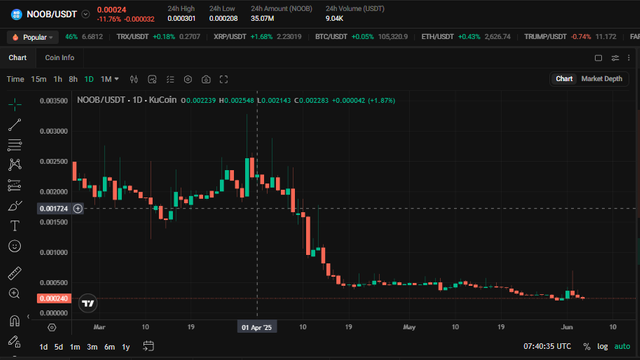Set the range to 6m
Screen dimensions: 640x360
(109, 347)
